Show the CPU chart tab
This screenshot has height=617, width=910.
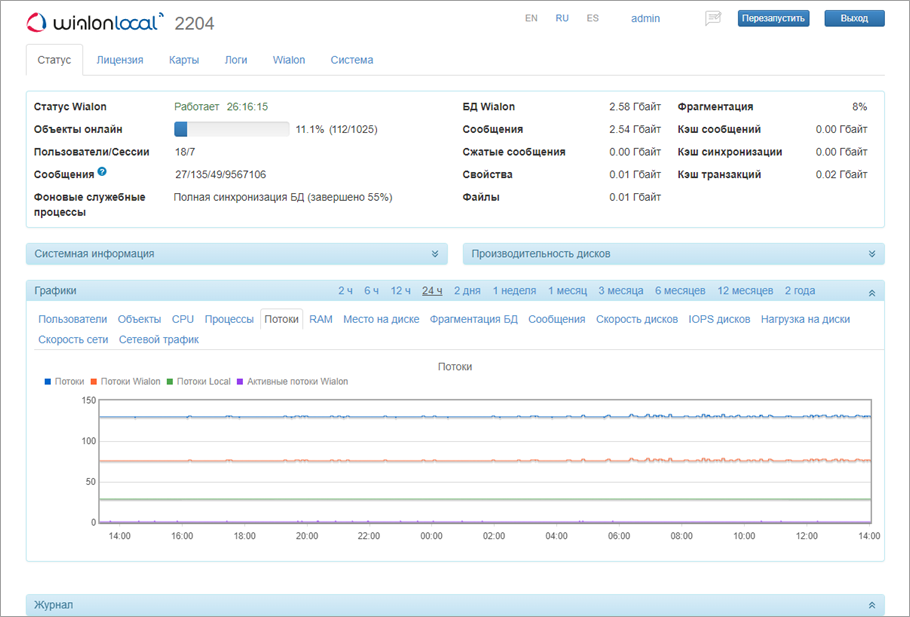coord(183,319)
